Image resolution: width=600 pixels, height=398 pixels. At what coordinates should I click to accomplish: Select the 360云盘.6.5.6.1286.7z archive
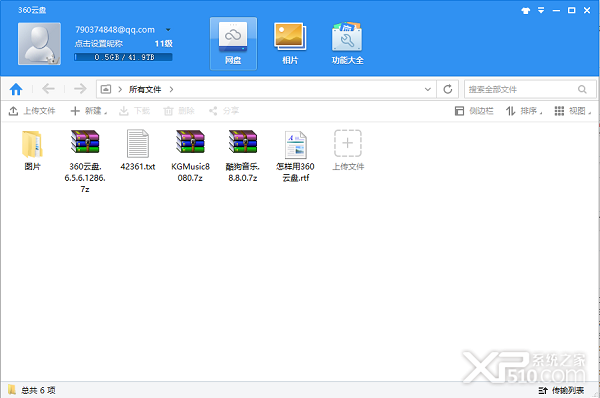[85, 161]
